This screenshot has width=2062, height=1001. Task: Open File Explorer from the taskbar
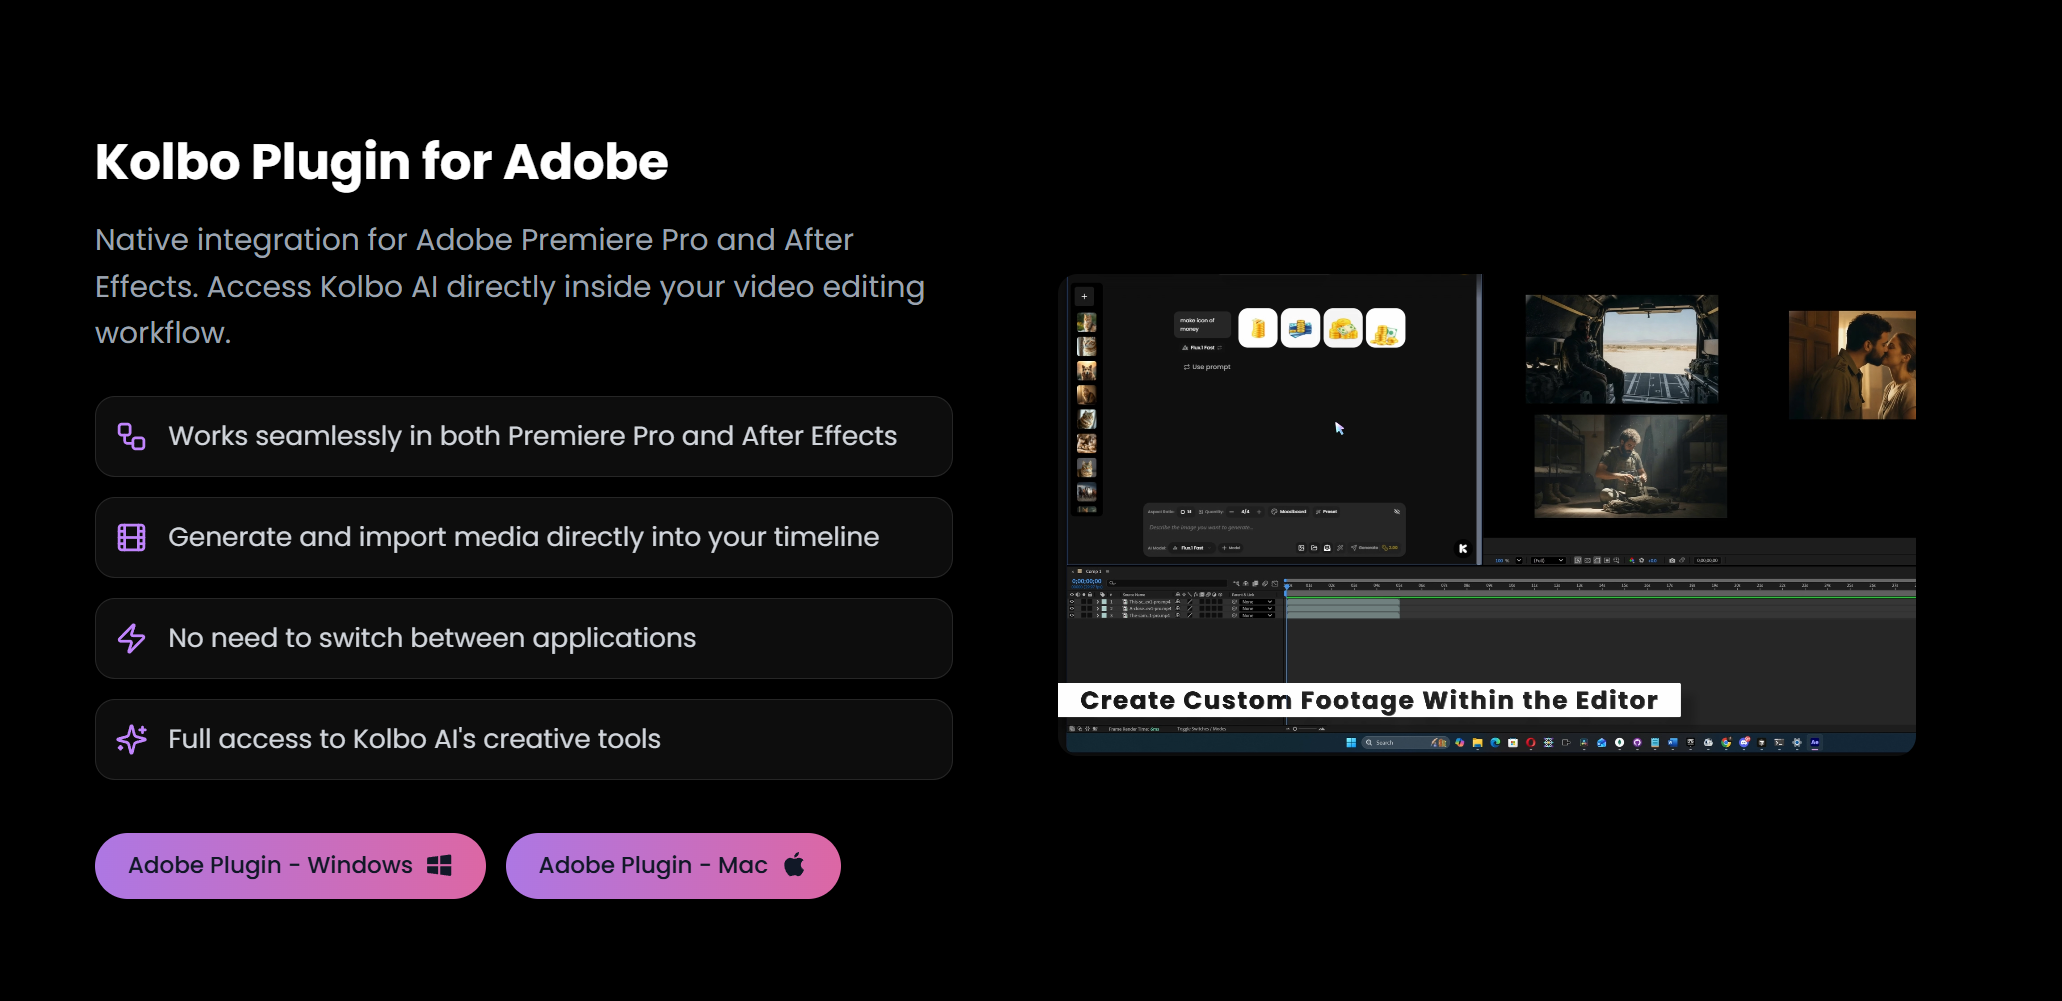(x=1477, y=742)
